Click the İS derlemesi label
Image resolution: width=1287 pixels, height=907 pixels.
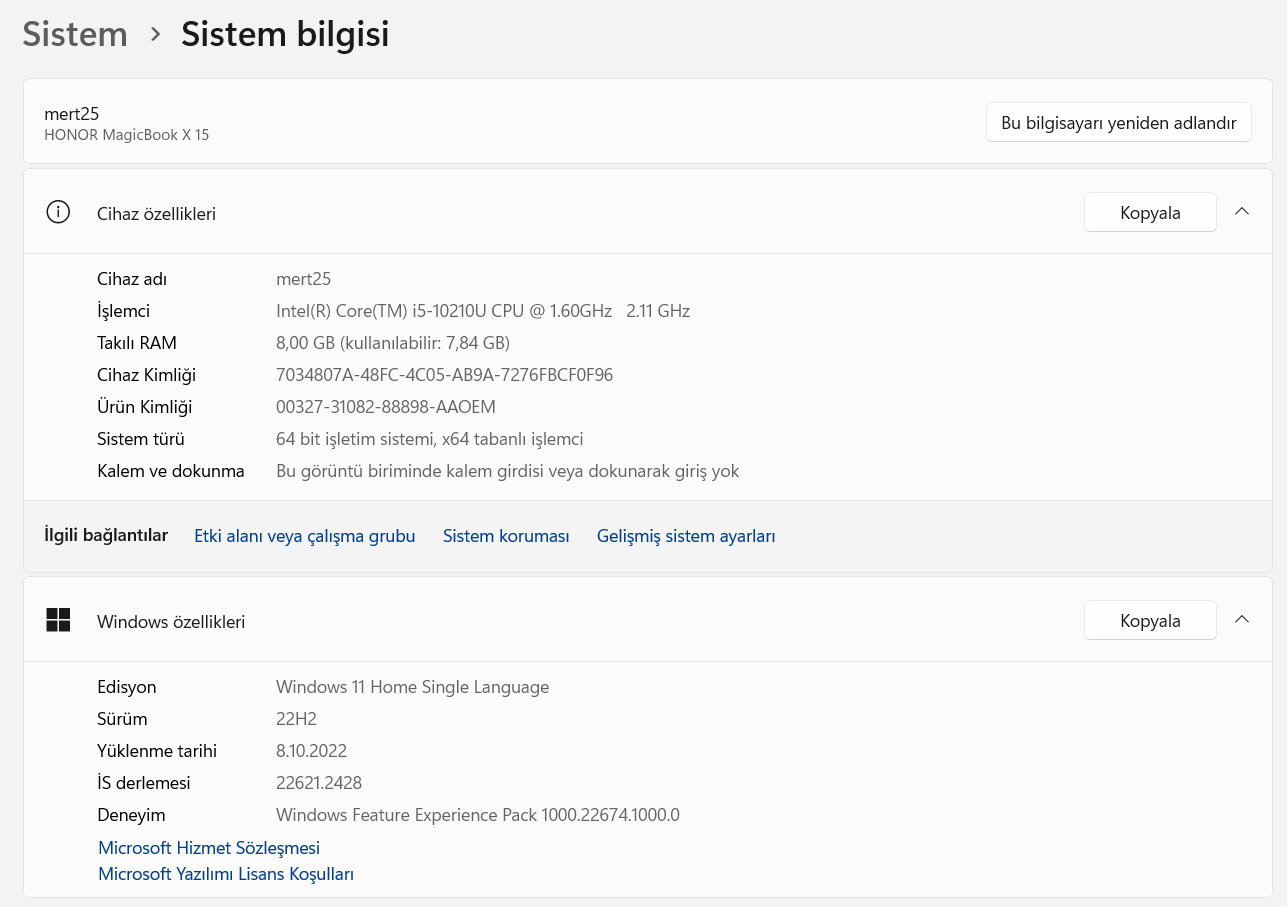[144, 783]
